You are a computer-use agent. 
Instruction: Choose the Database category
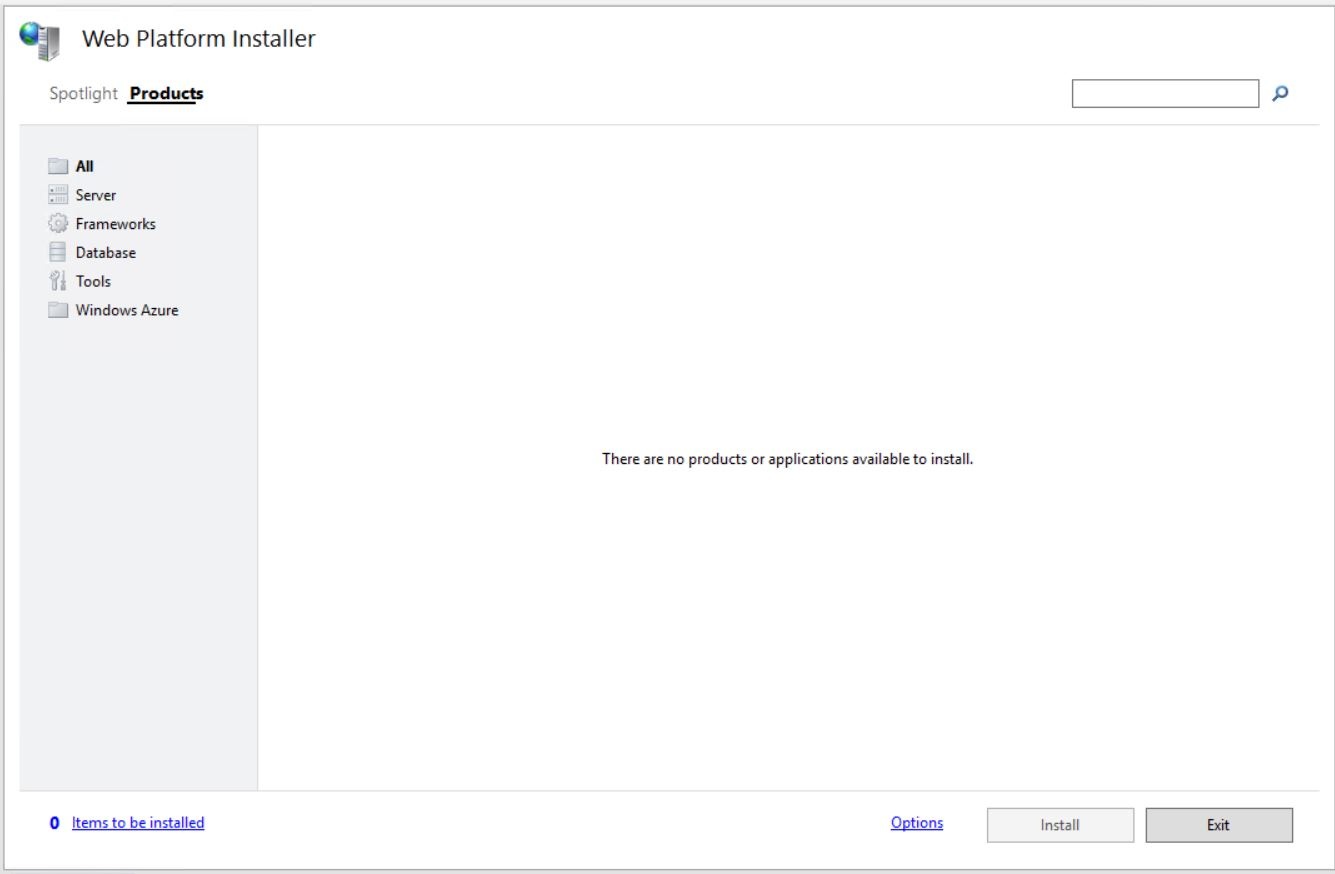point(106,253)
